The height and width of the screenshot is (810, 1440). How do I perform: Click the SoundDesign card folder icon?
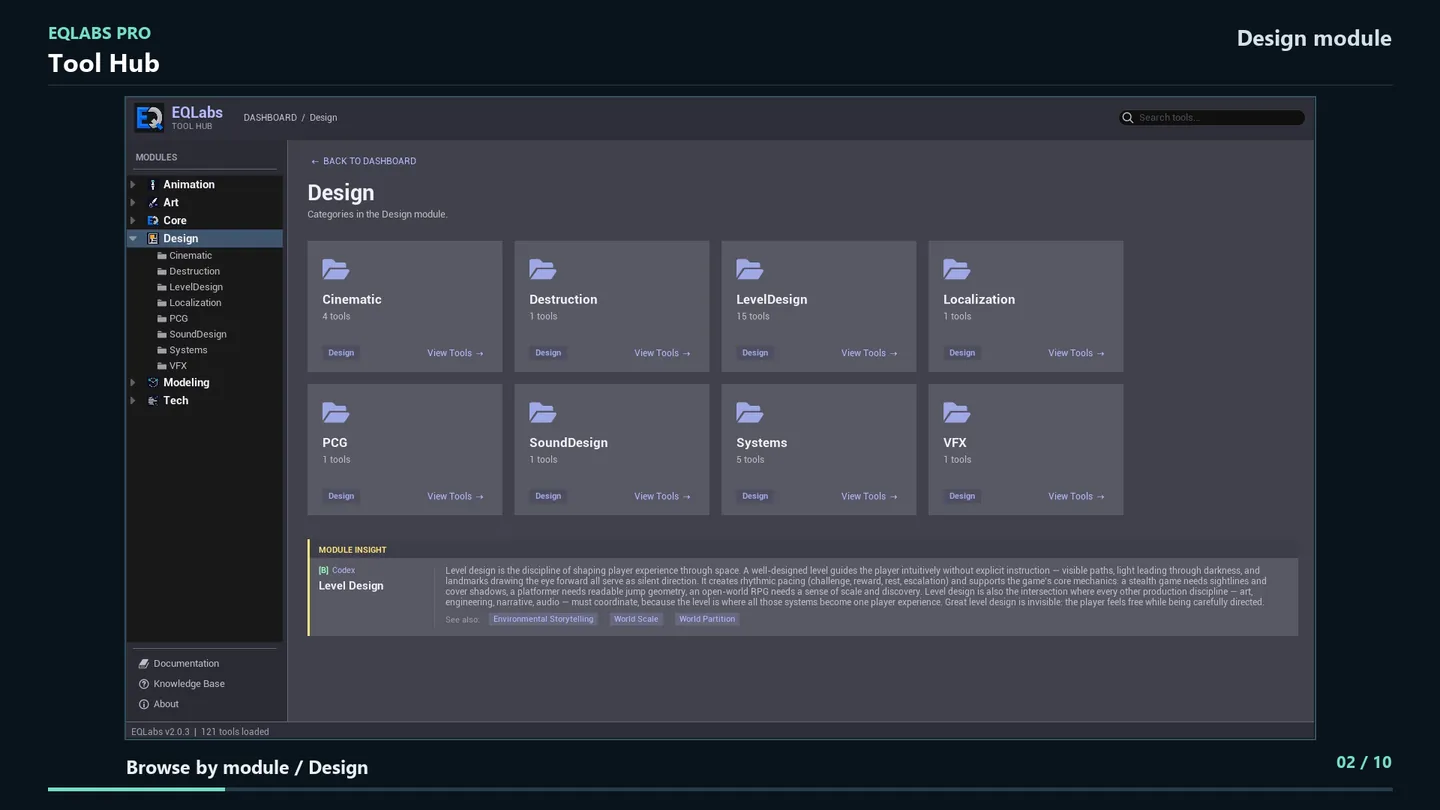(x=543, y=412)
